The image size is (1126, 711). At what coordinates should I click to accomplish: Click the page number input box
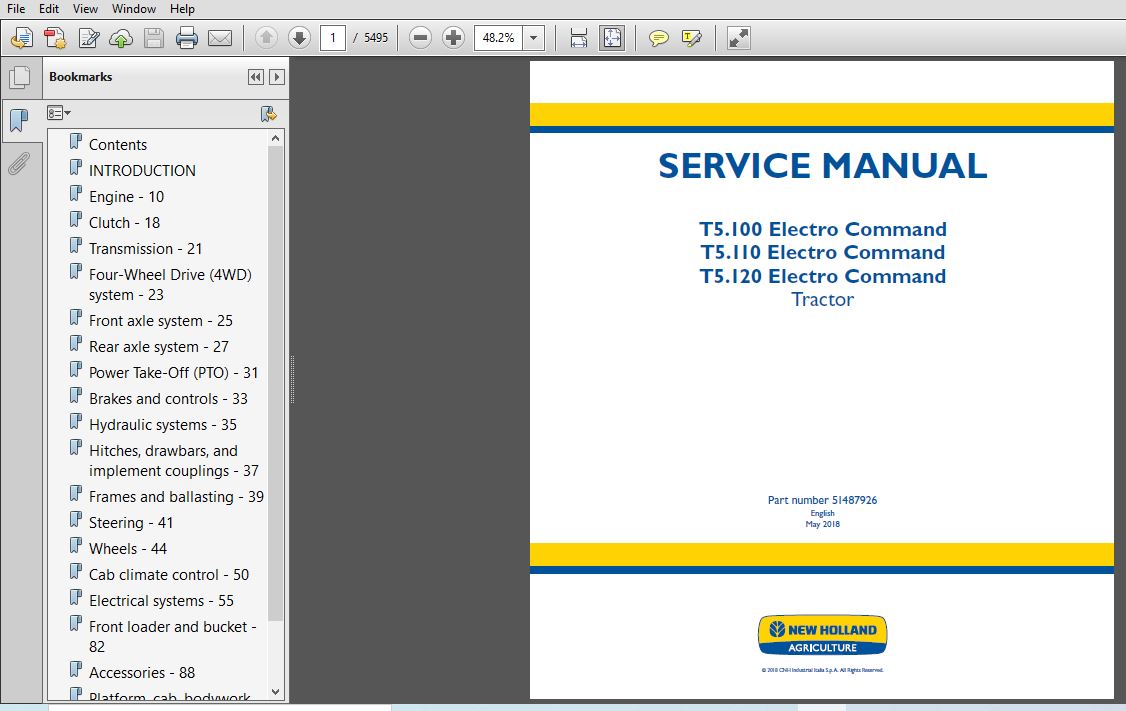pos(332,38)
